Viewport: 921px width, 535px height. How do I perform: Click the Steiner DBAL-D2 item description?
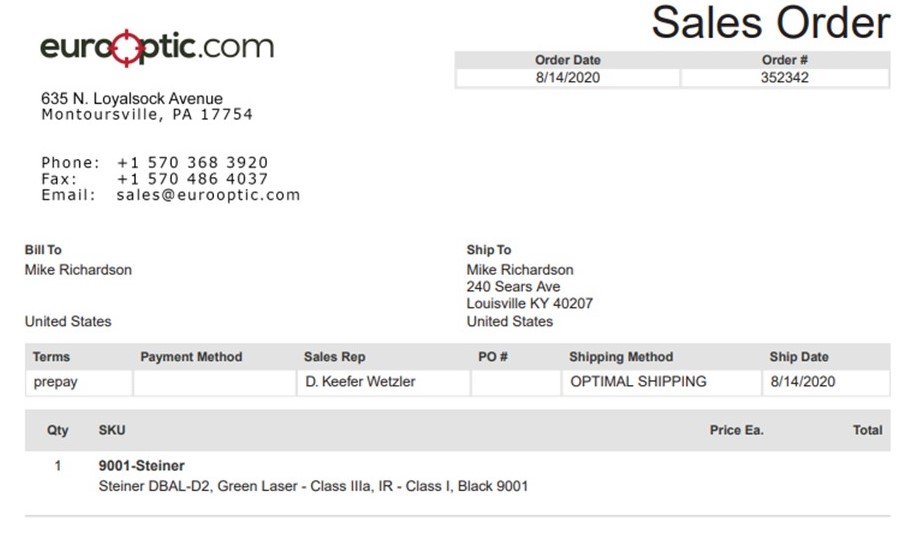(x=313, y=486)
